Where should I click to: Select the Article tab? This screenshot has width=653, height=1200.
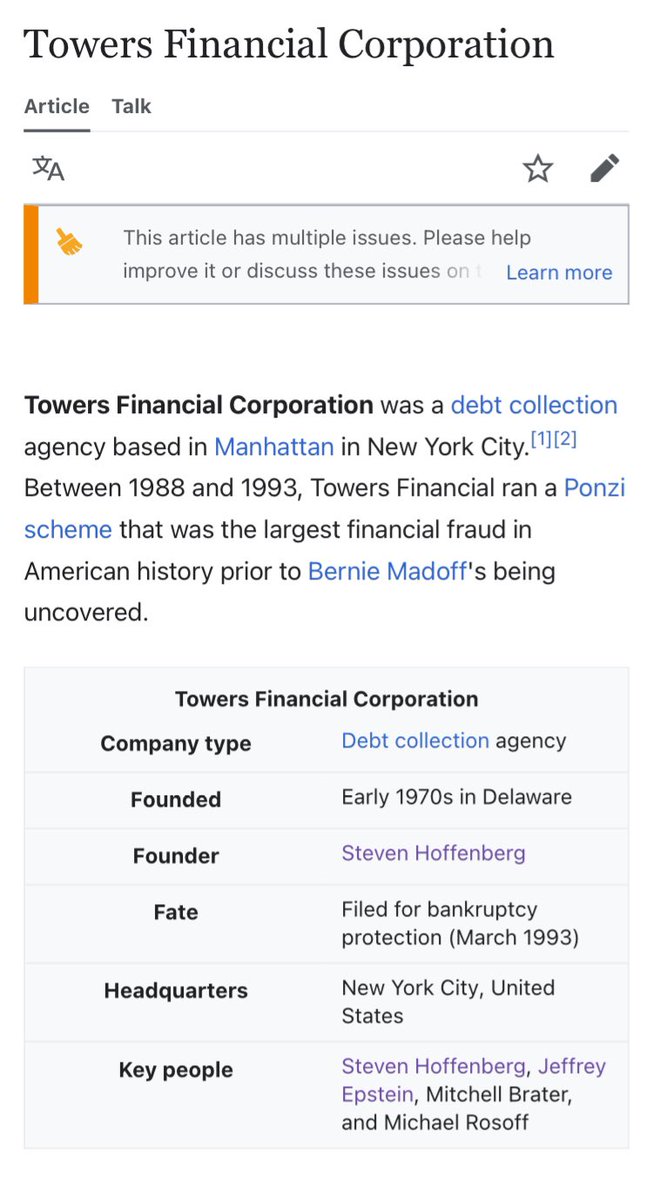click(57, 106)
